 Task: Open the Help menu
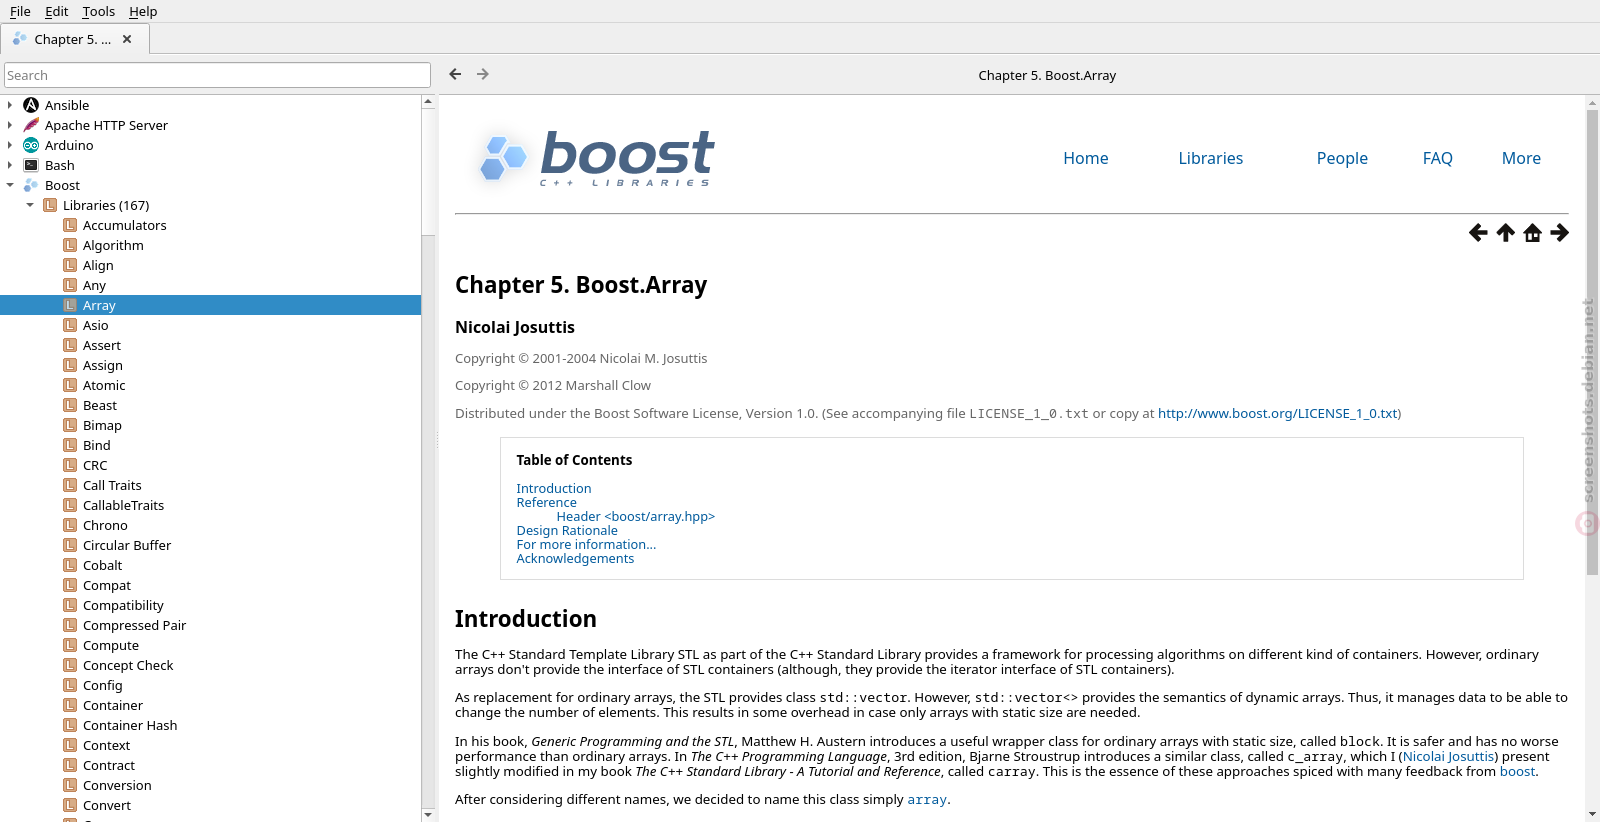point(143,11)
